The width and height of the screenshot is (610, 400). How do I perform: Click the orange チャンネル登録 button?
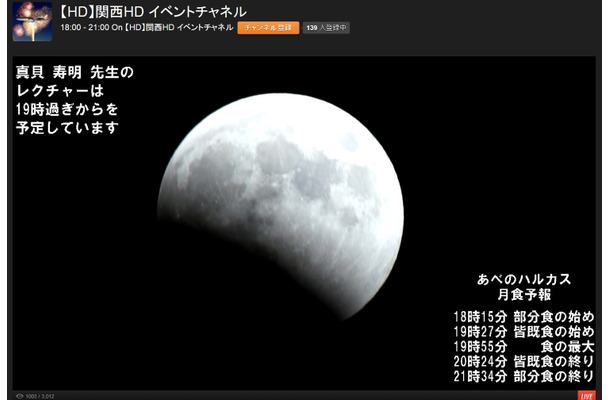tap(268, 28)
